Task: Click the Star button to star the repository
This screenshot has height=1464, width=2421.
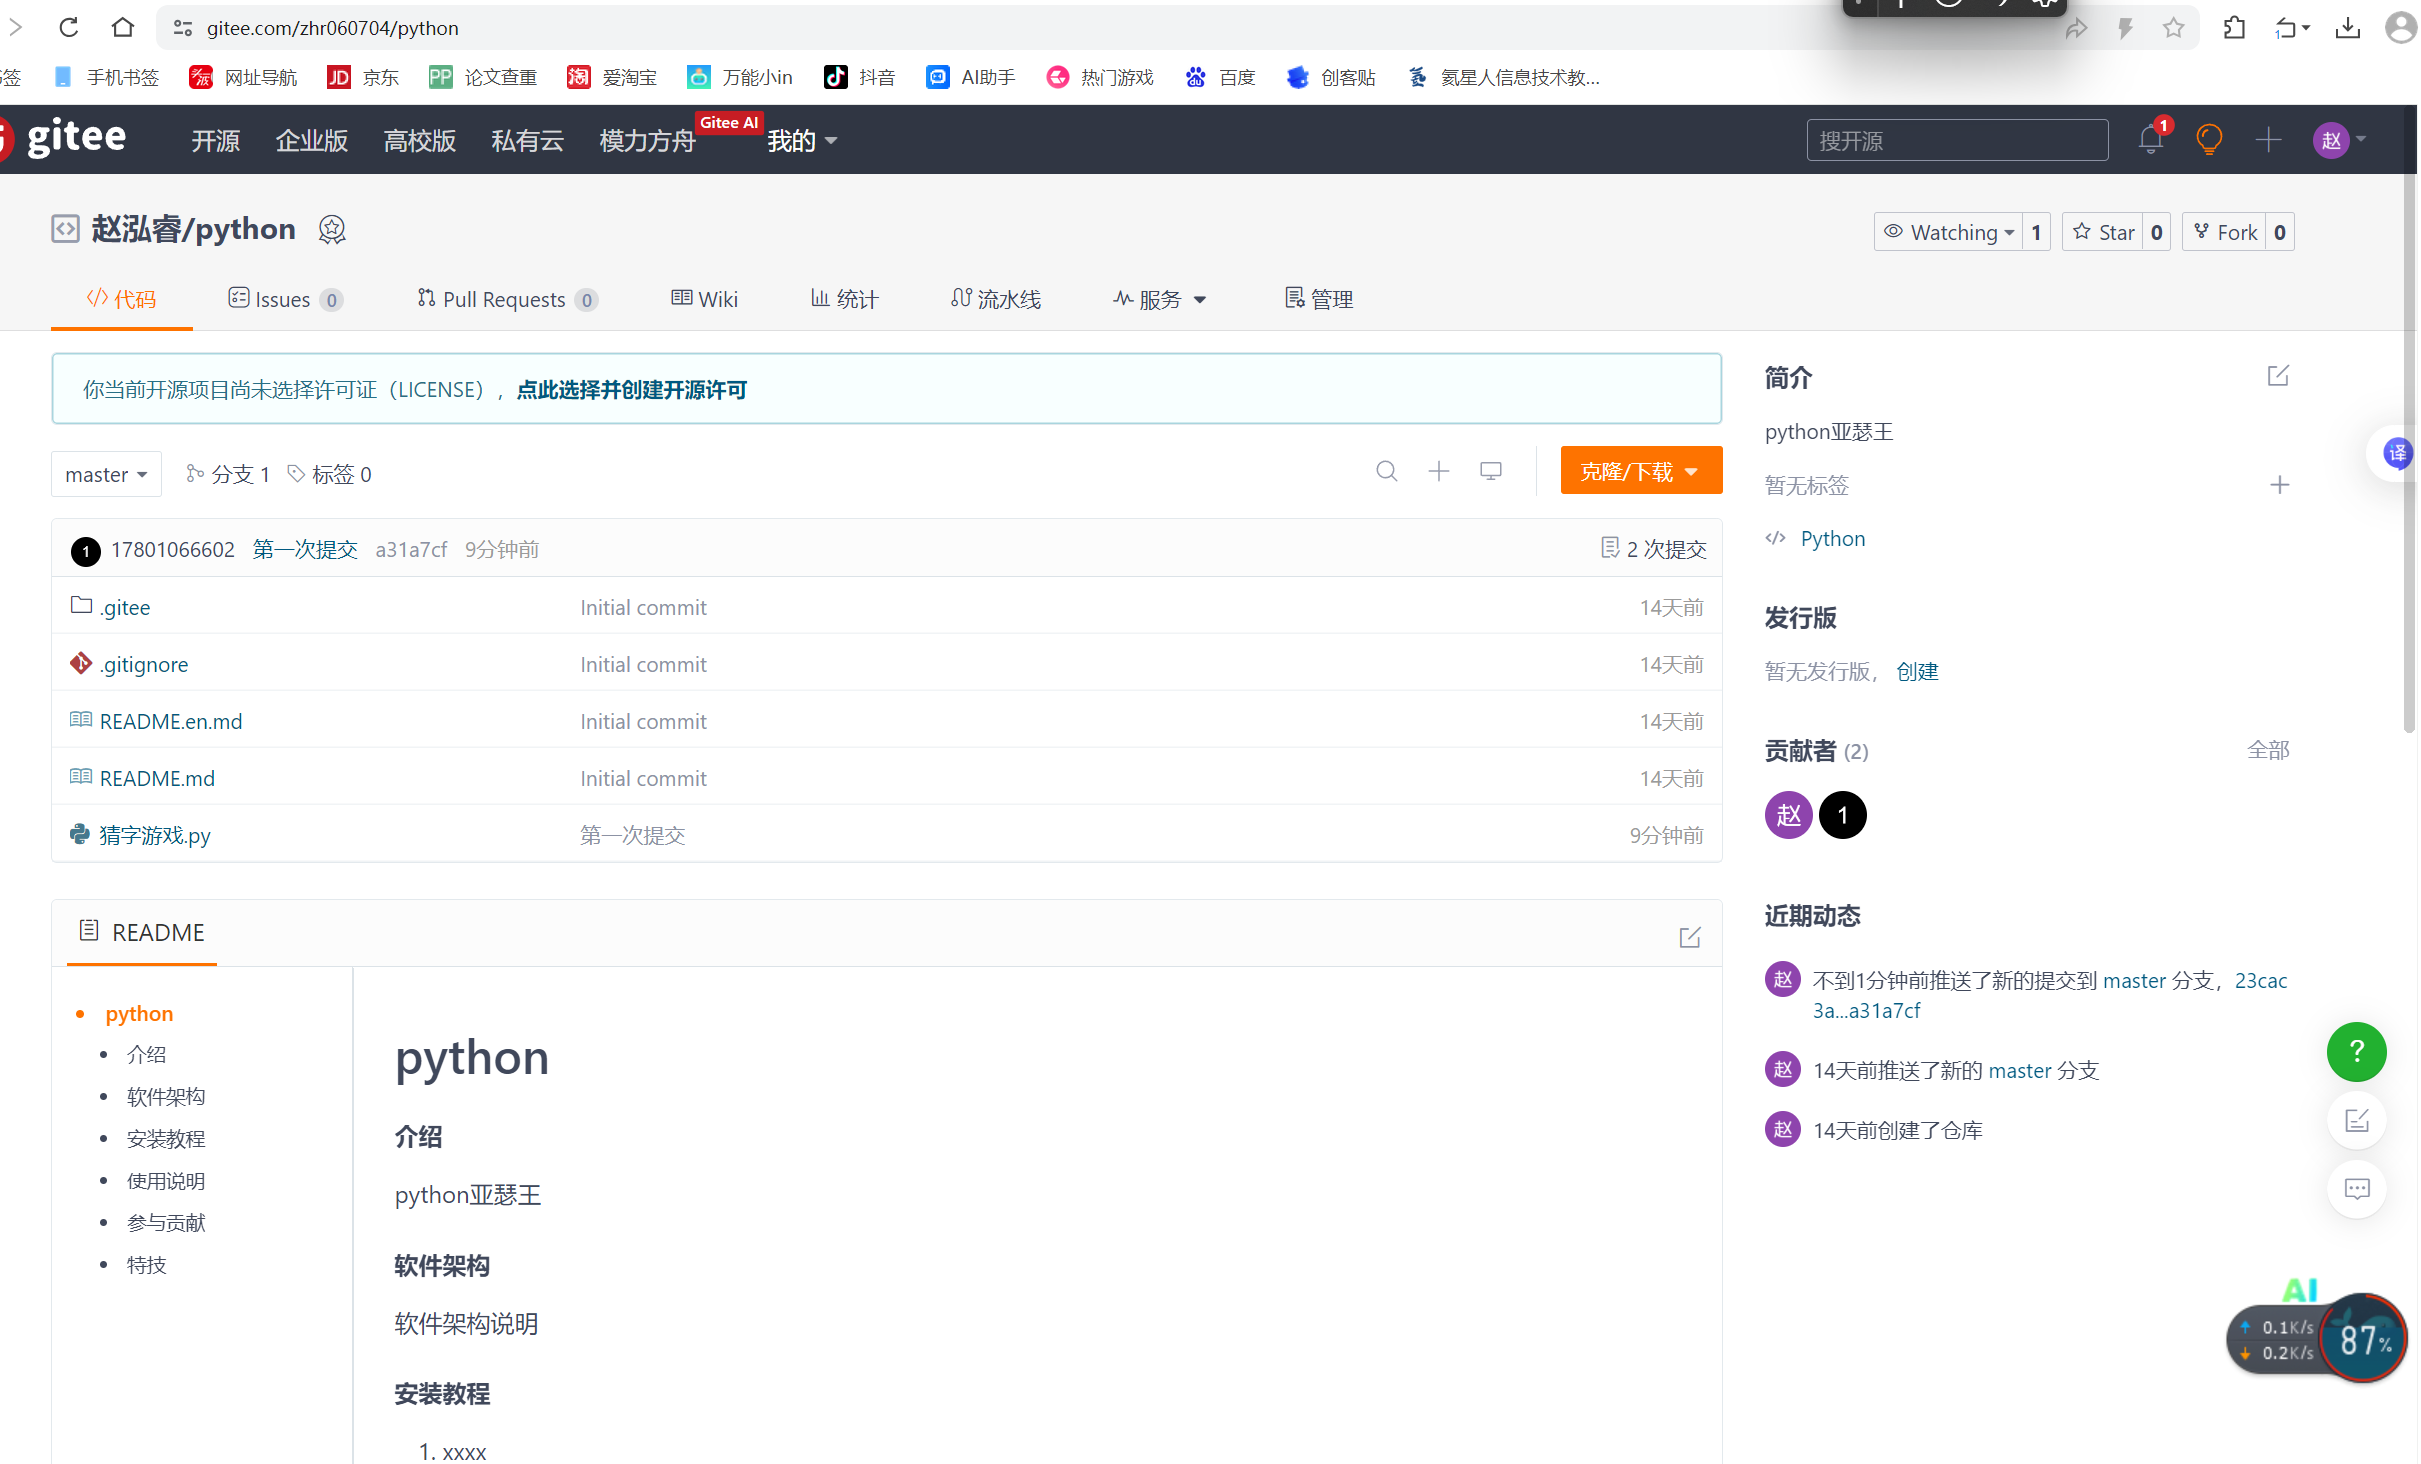Action: 2104,232
